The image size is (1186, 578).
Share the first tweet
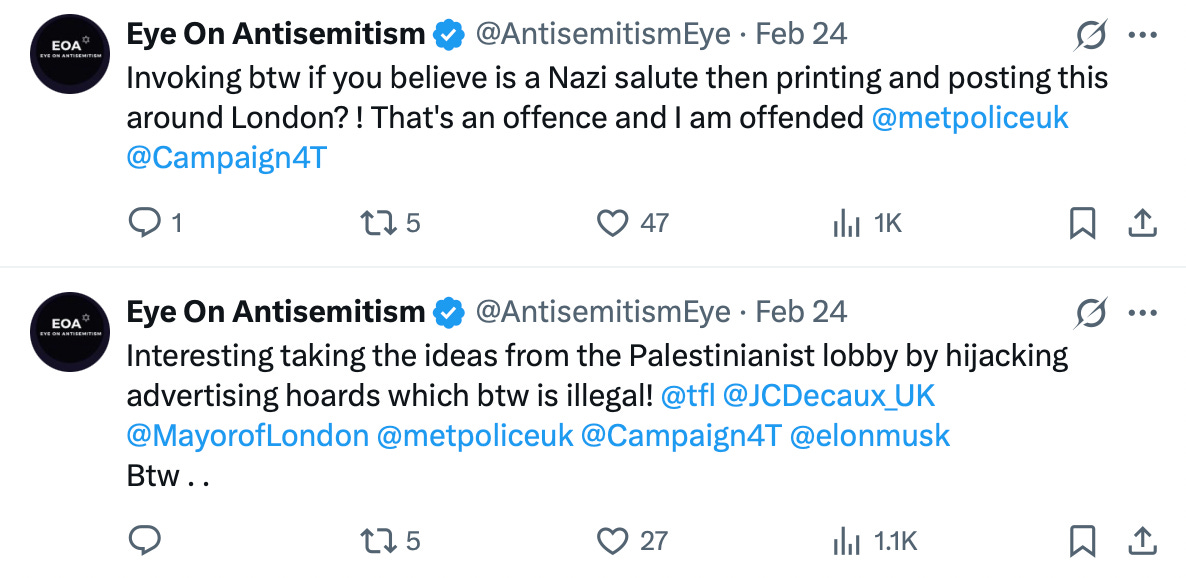click(1142, 223)
